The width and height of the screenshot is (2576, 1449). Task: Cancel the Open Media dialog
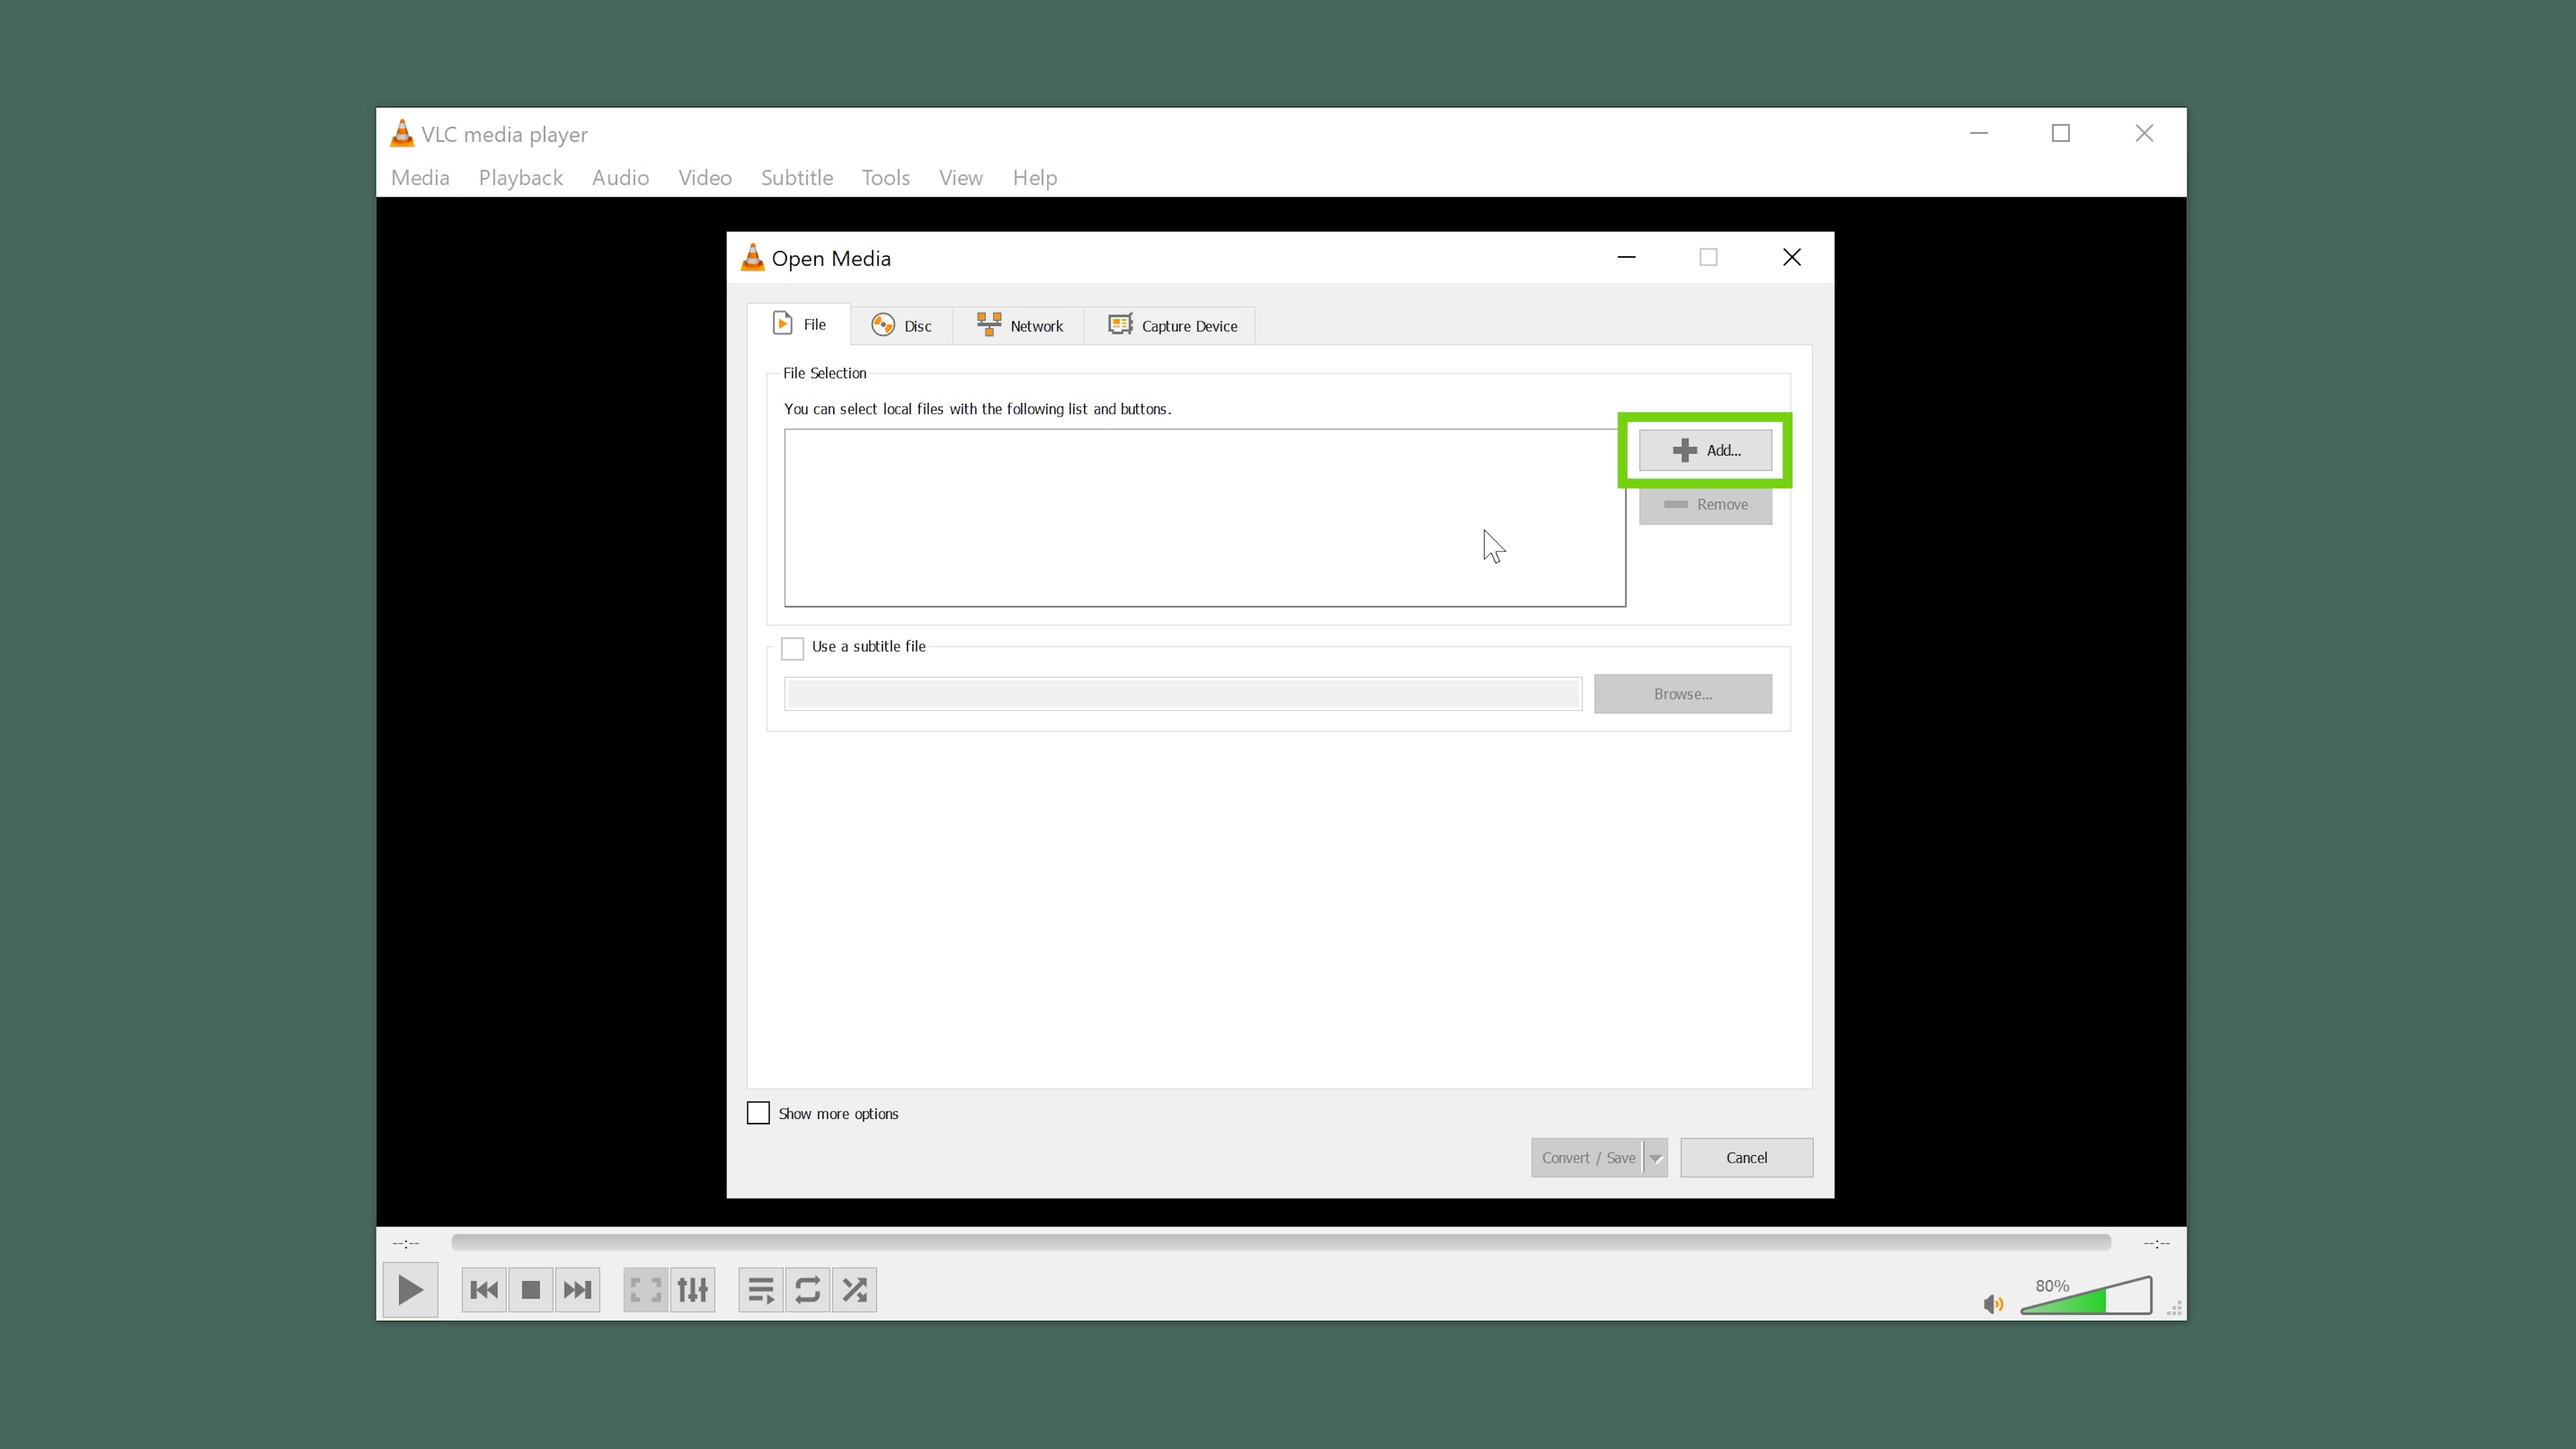coord(1746,1157)
